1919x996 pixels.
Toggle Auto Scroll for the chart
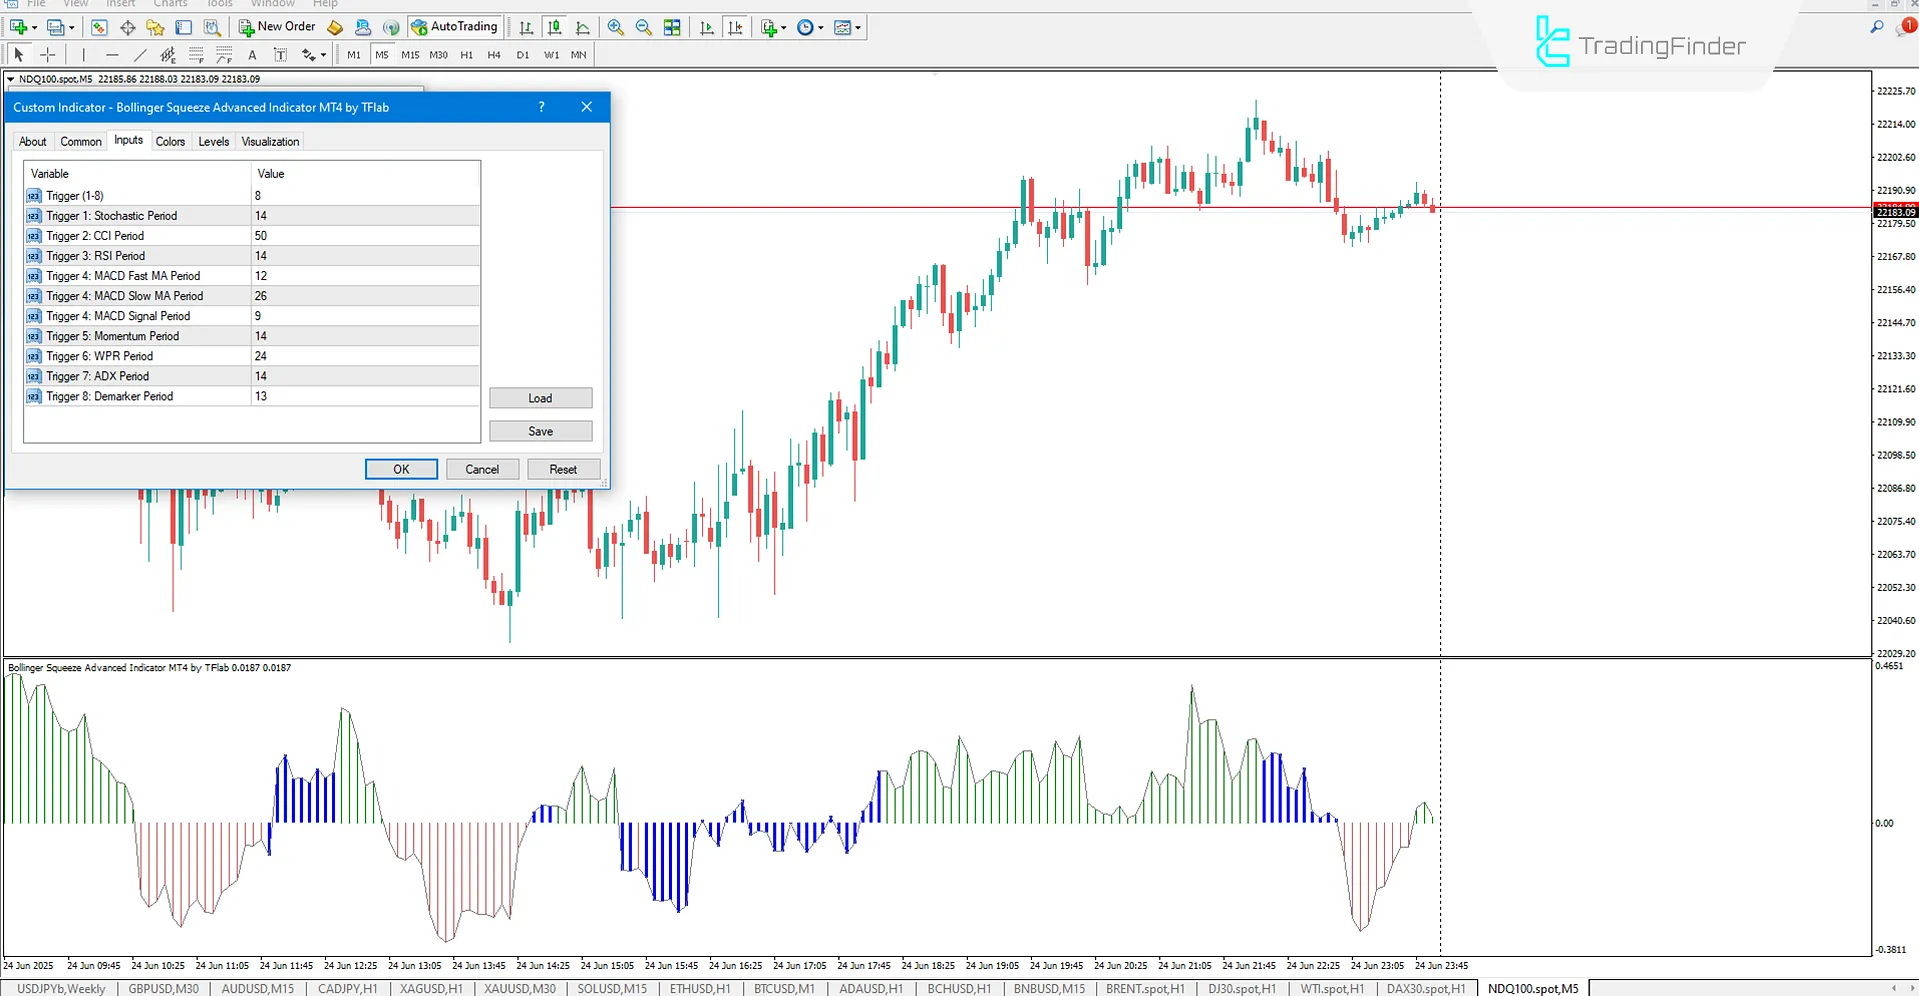[x=705, y=27]
